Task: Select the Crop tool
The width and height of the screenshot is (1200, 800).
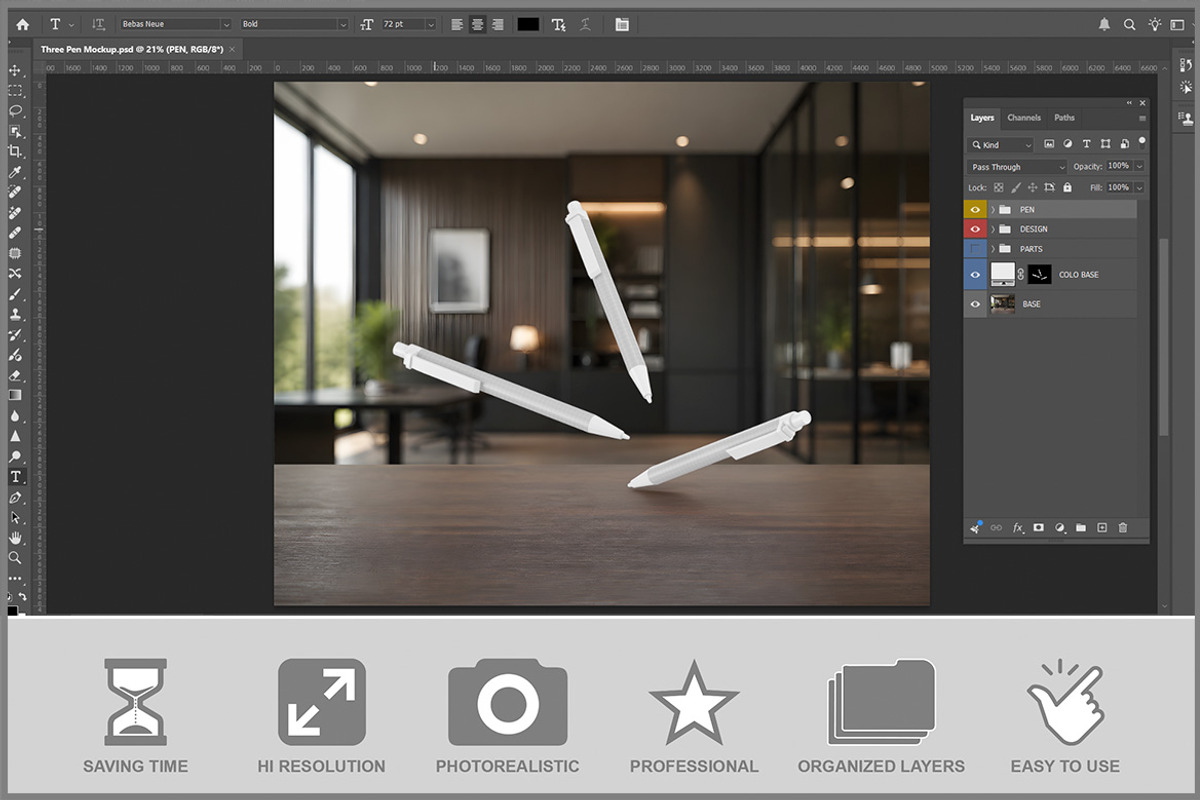Action: coord(15,151)
